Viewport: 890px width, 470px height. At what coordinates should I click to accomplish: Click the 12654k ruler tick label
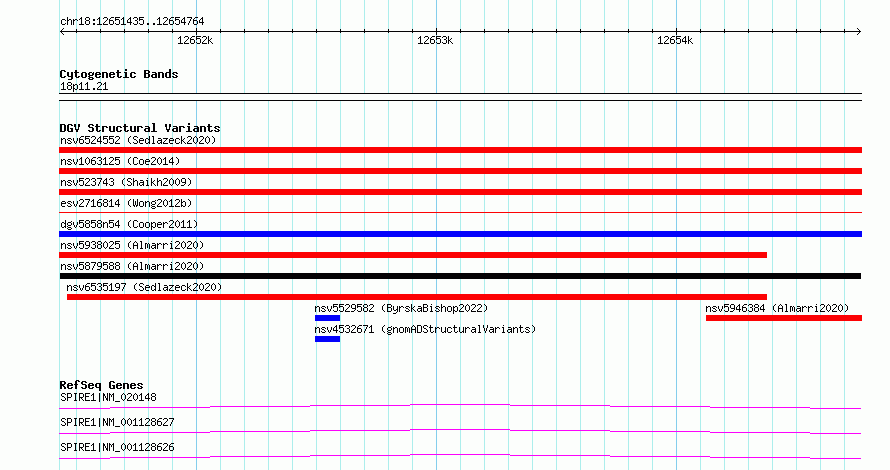coord(675,40)
